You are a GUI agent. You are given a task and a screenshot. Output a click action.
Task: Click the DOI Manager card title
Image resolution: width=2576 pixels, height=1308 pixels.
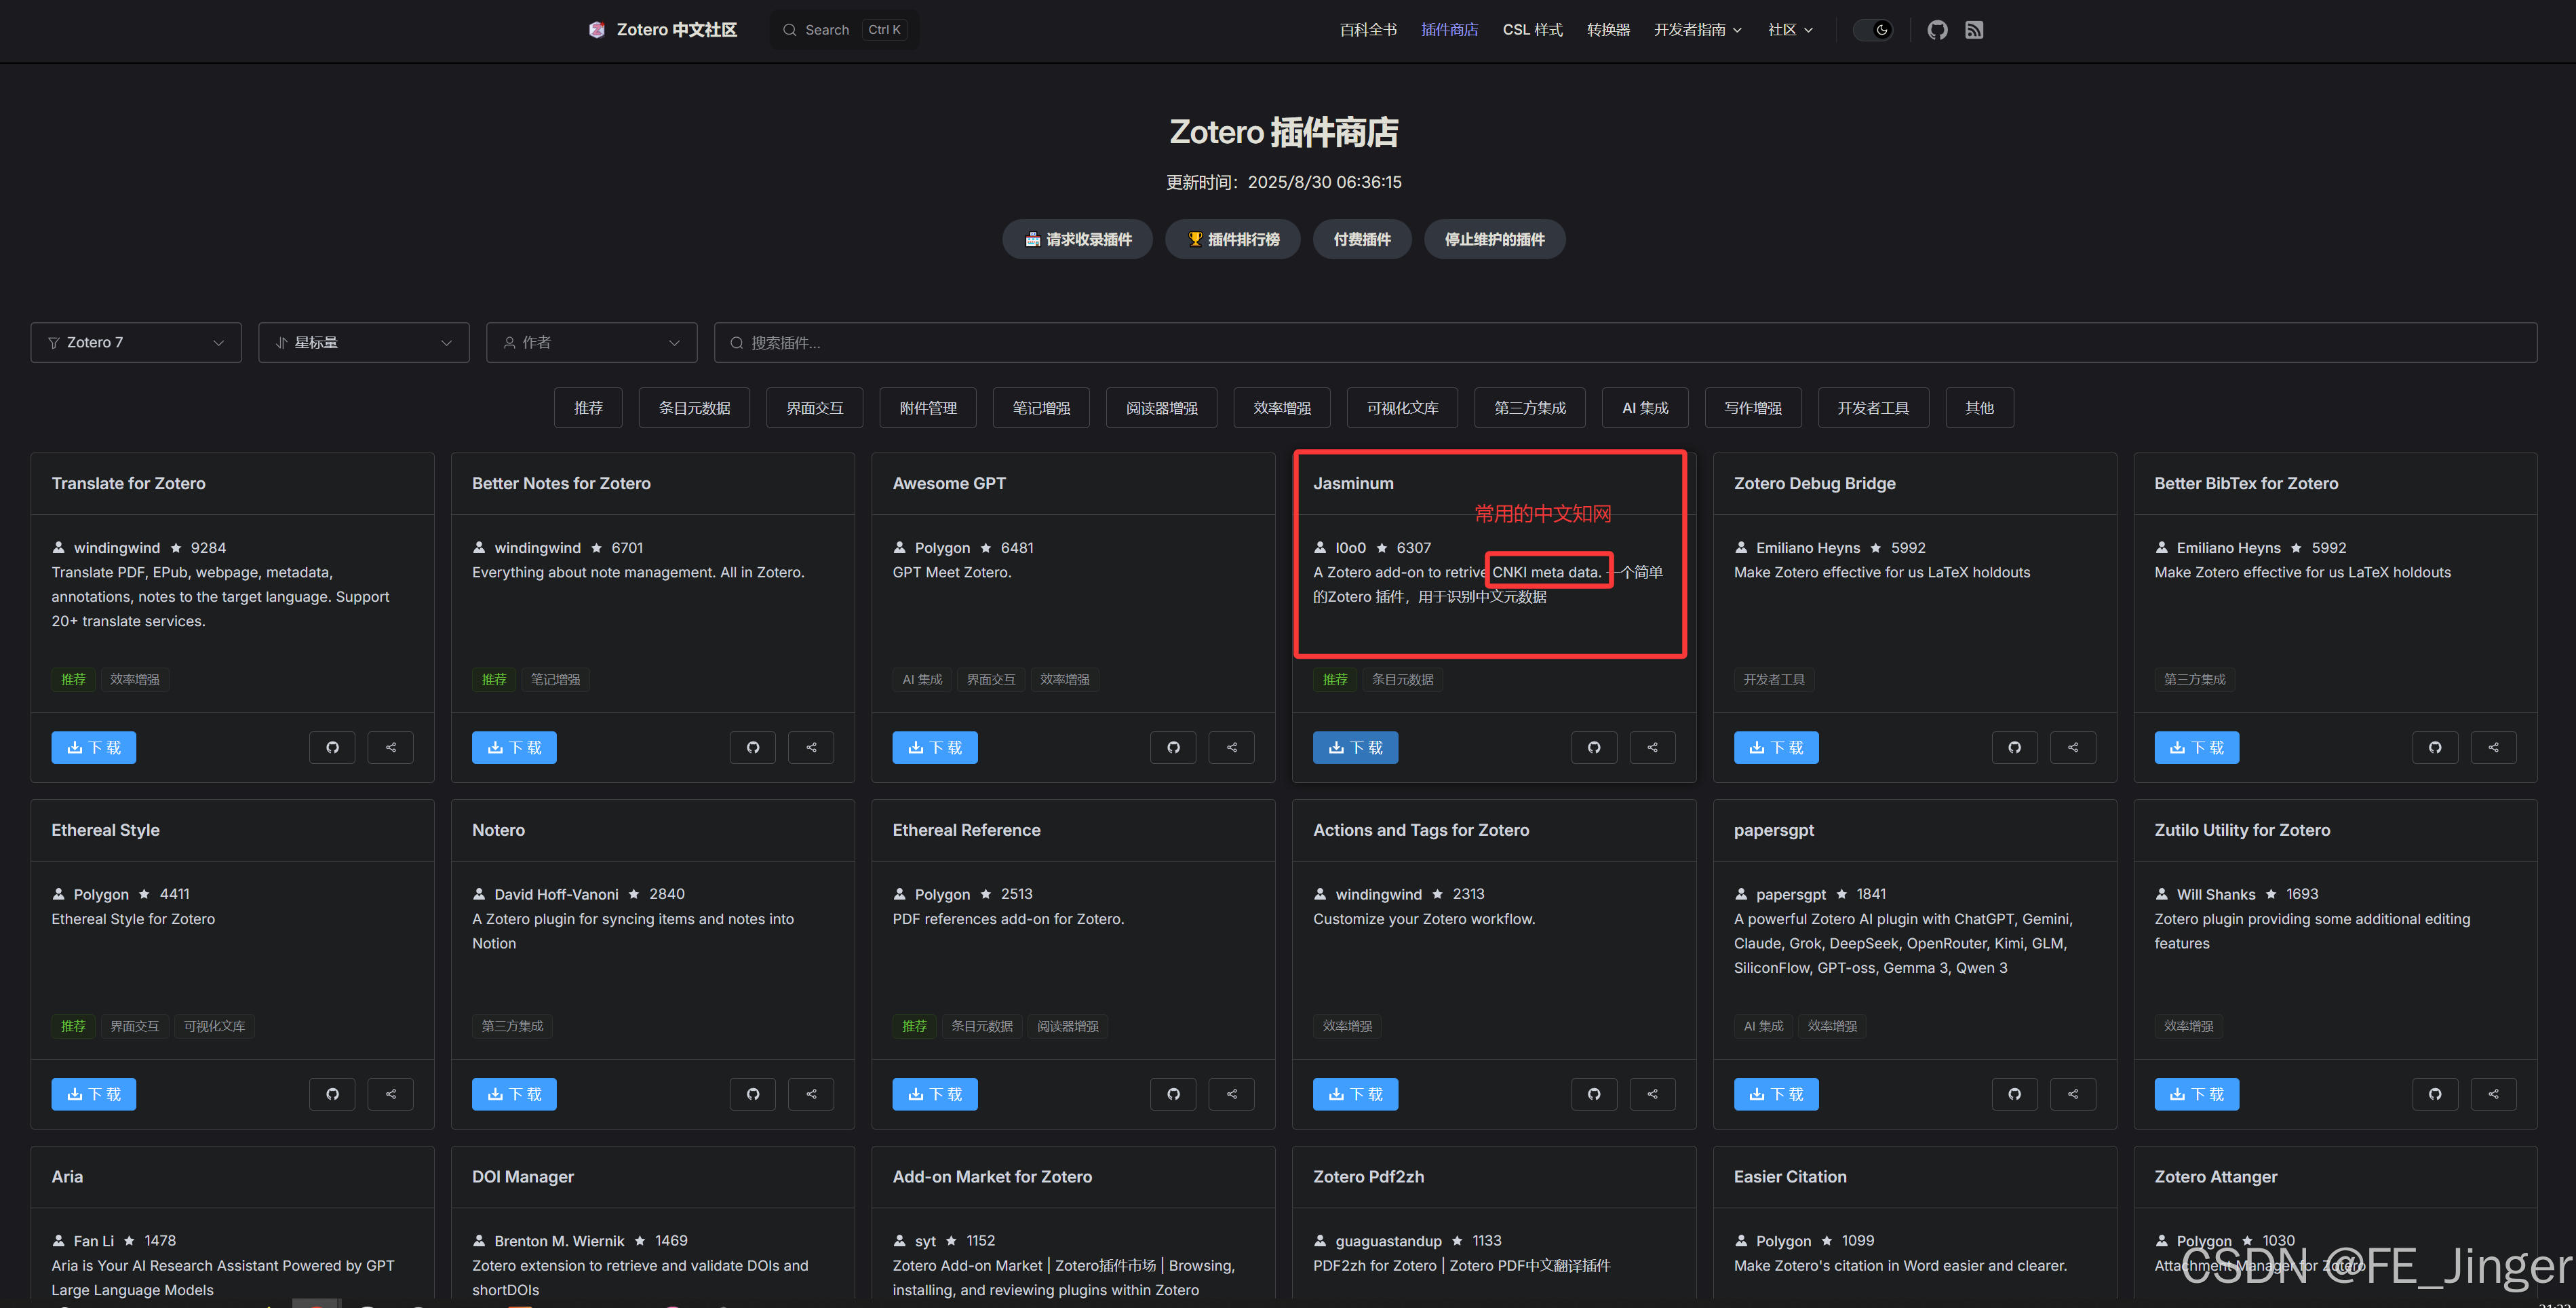click(523, 1176)
